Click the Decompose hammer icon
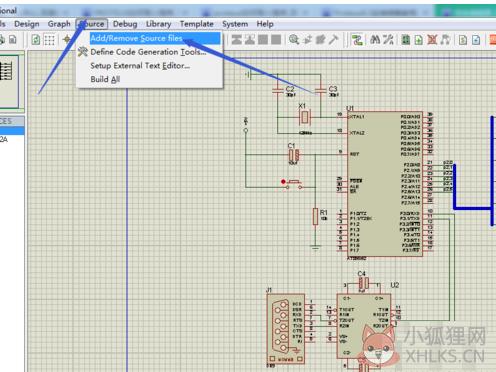The image size is (496, 372). coord(333,40)
